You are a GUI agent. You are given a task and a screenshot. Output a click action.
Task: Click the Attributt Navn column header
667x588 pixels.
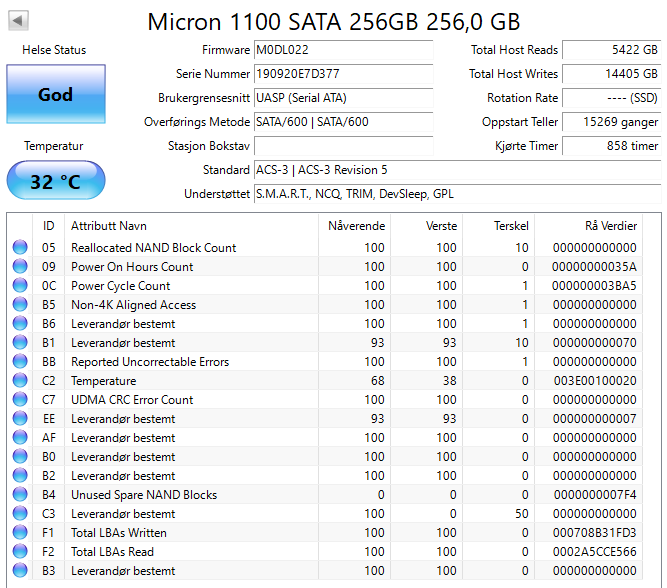click(x=191, y=225)
